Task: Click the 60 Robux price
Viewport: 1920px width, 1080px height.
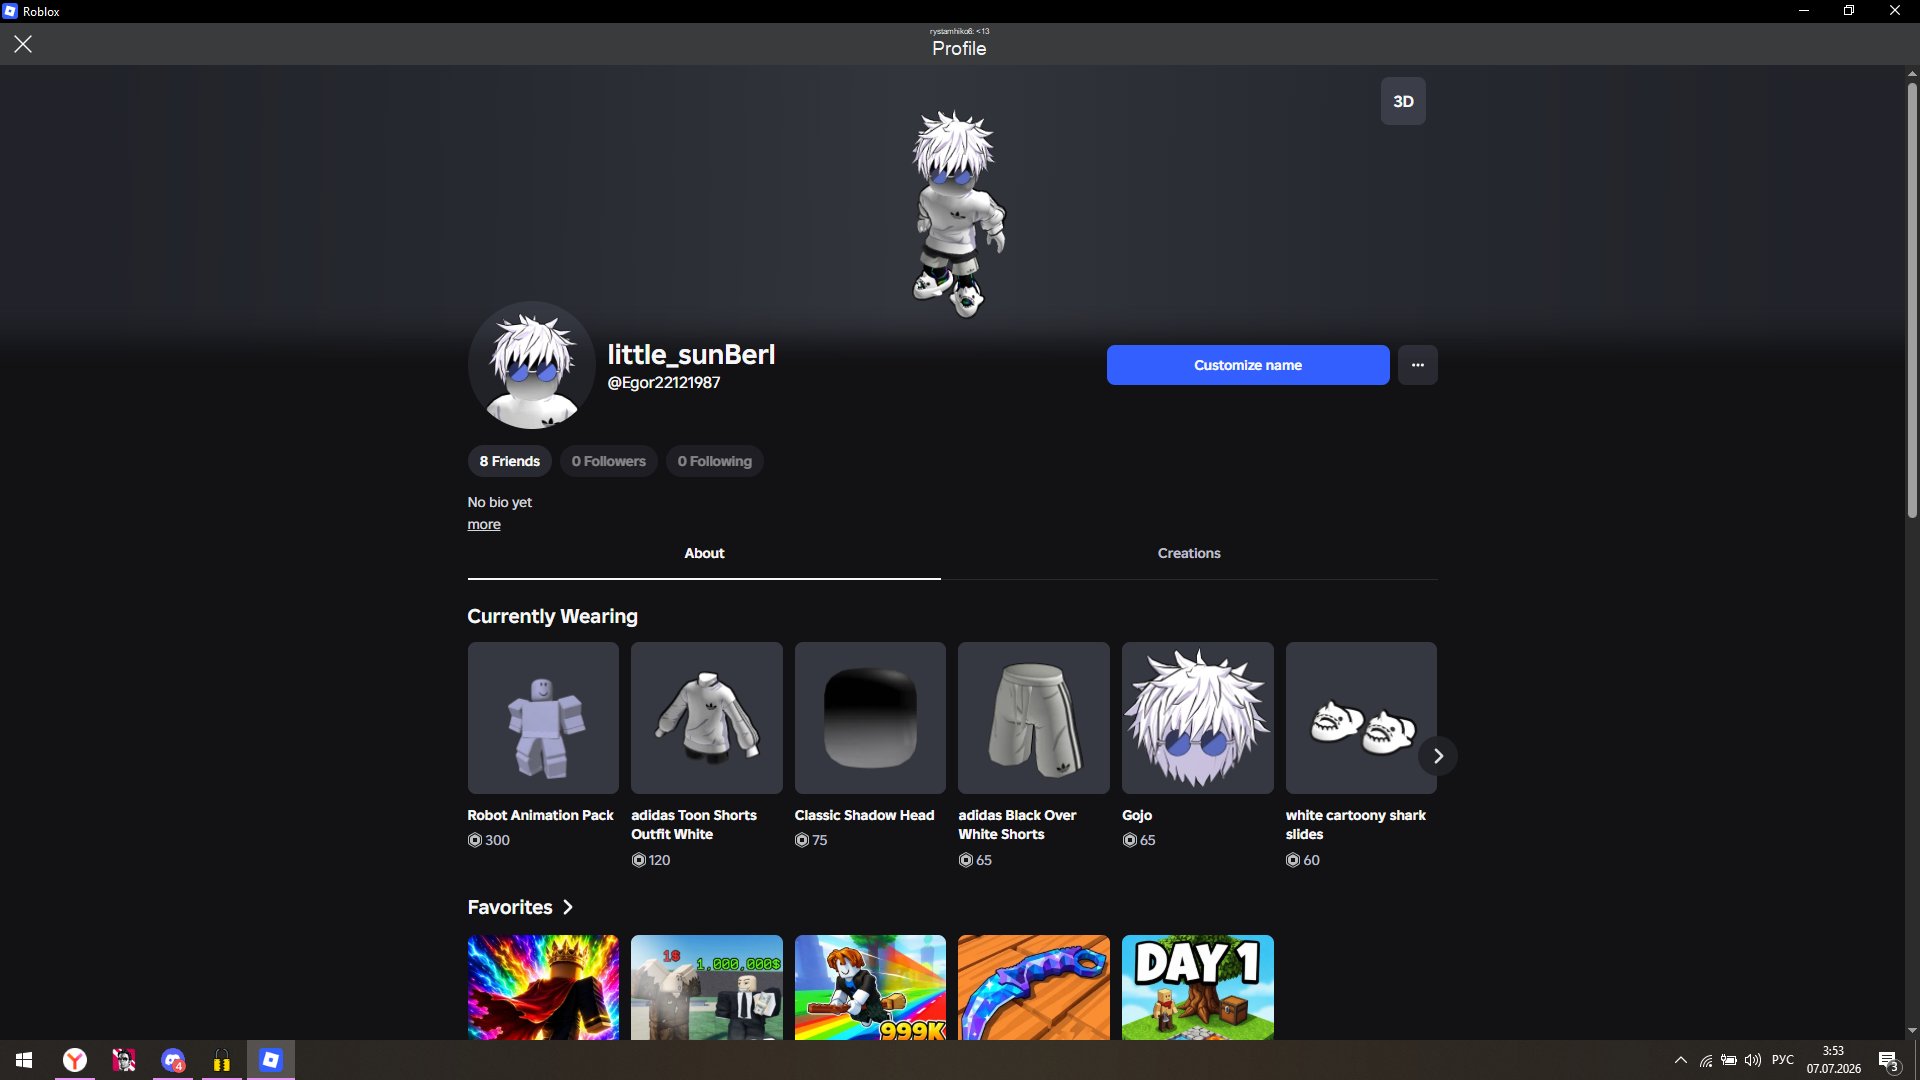Action: [x=1303, y=860]
